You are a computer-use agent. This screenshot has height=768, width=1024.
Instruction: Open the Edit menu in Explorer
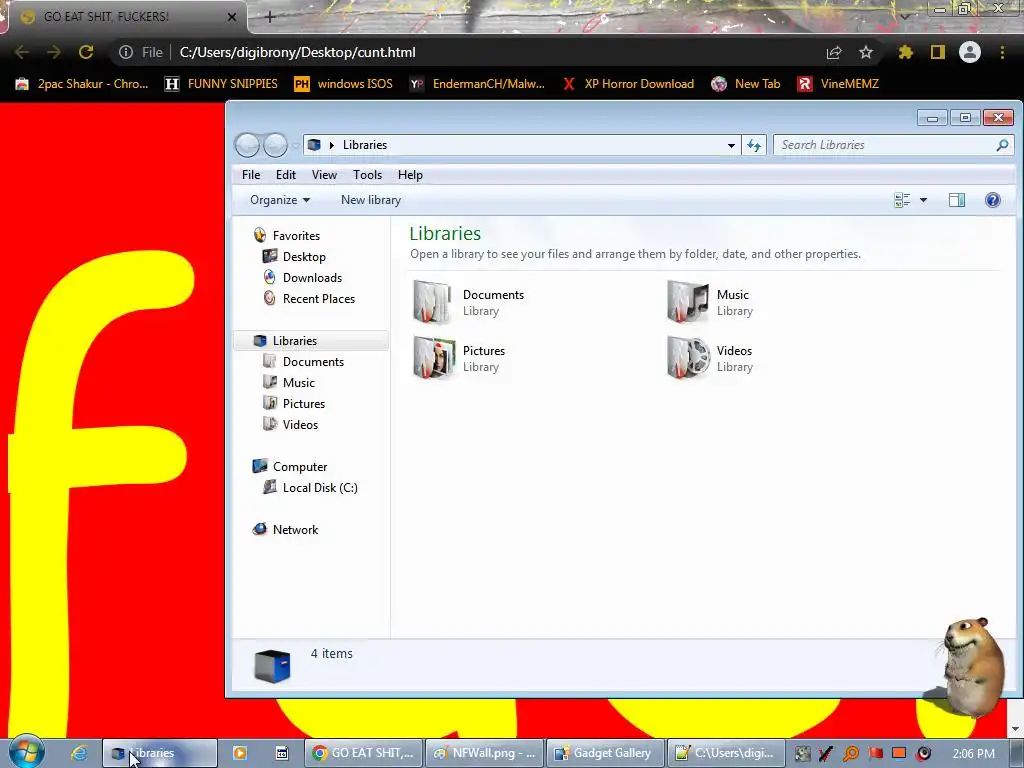[x=285, y=174]
